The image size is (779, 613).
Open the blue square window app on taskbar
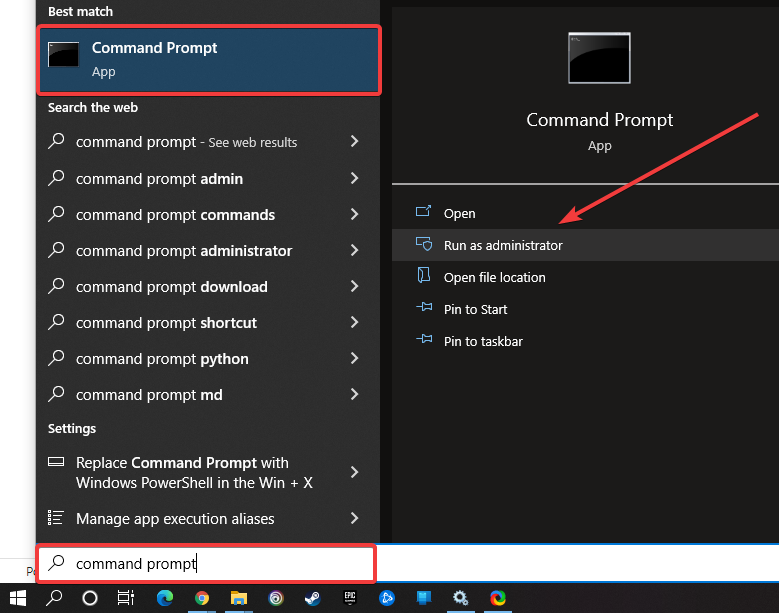point(424,598)
